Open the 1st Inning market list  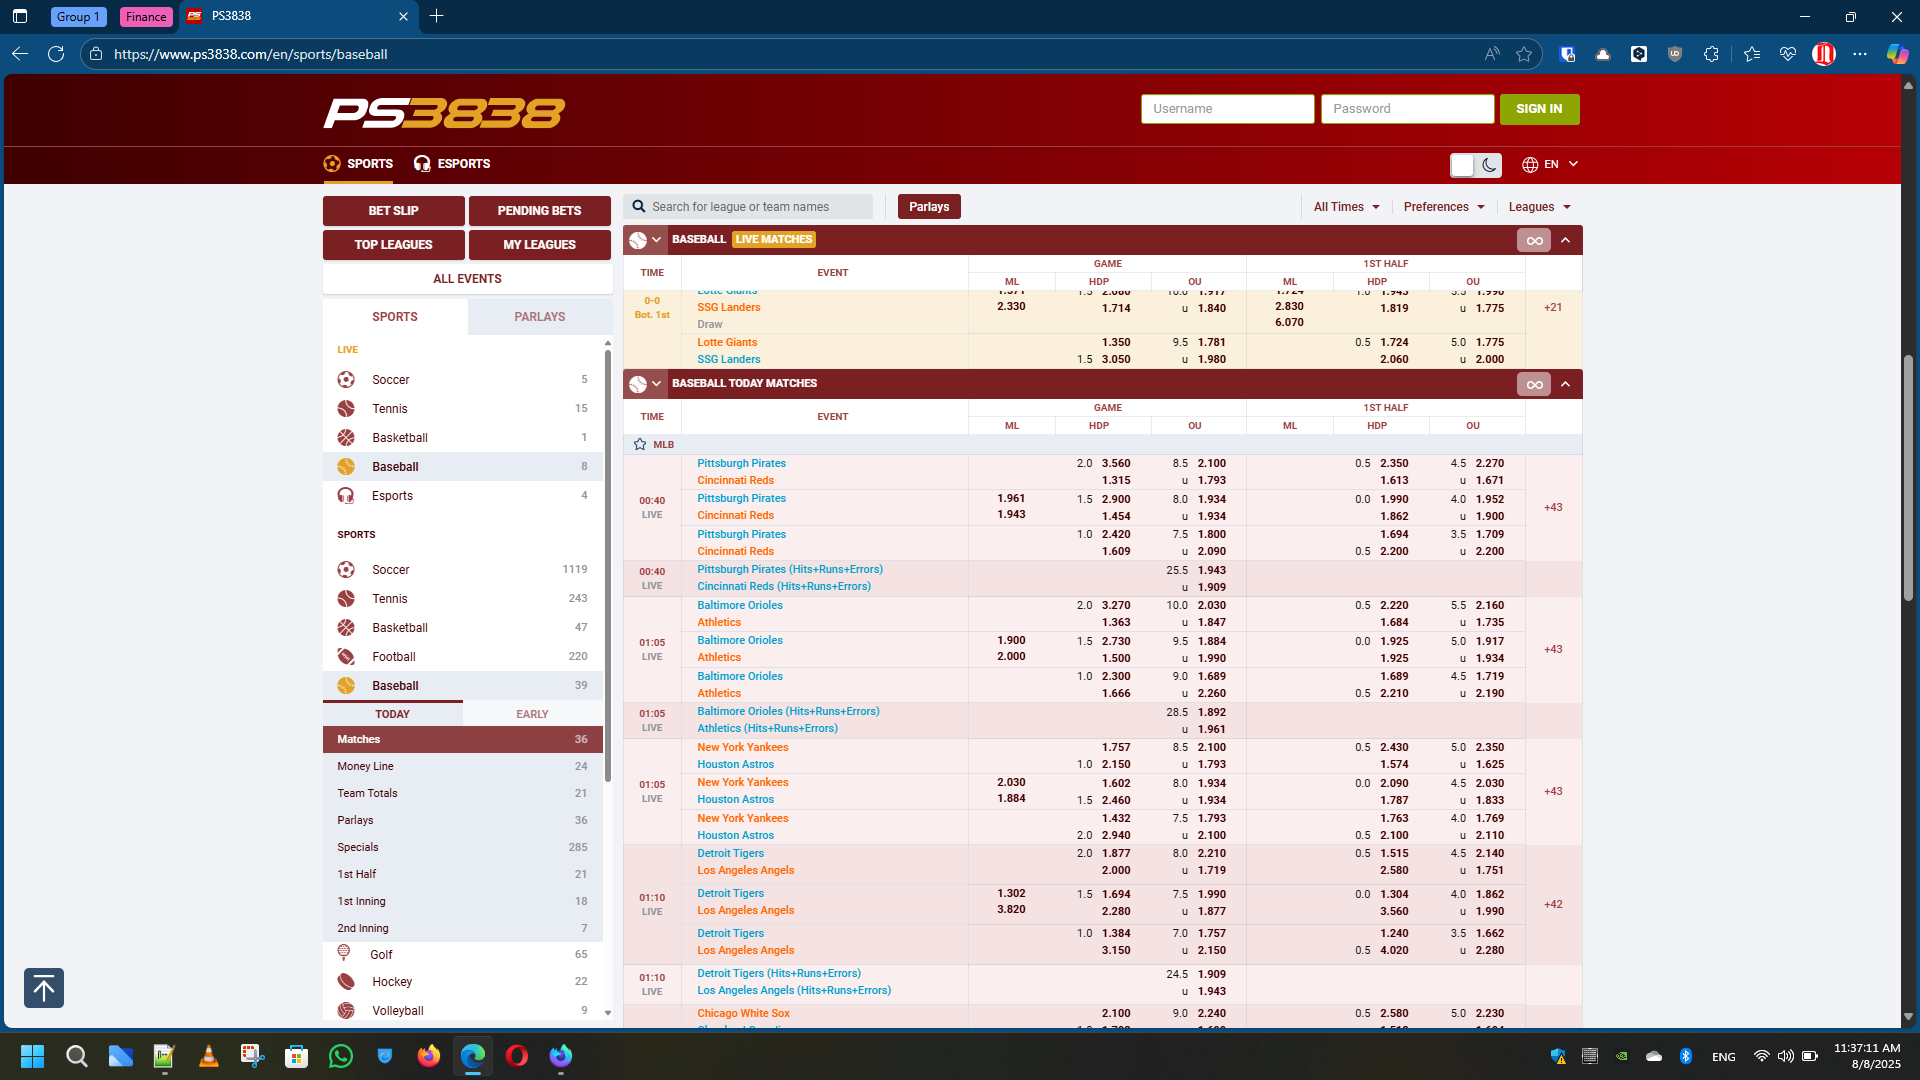tap(463, 901)
